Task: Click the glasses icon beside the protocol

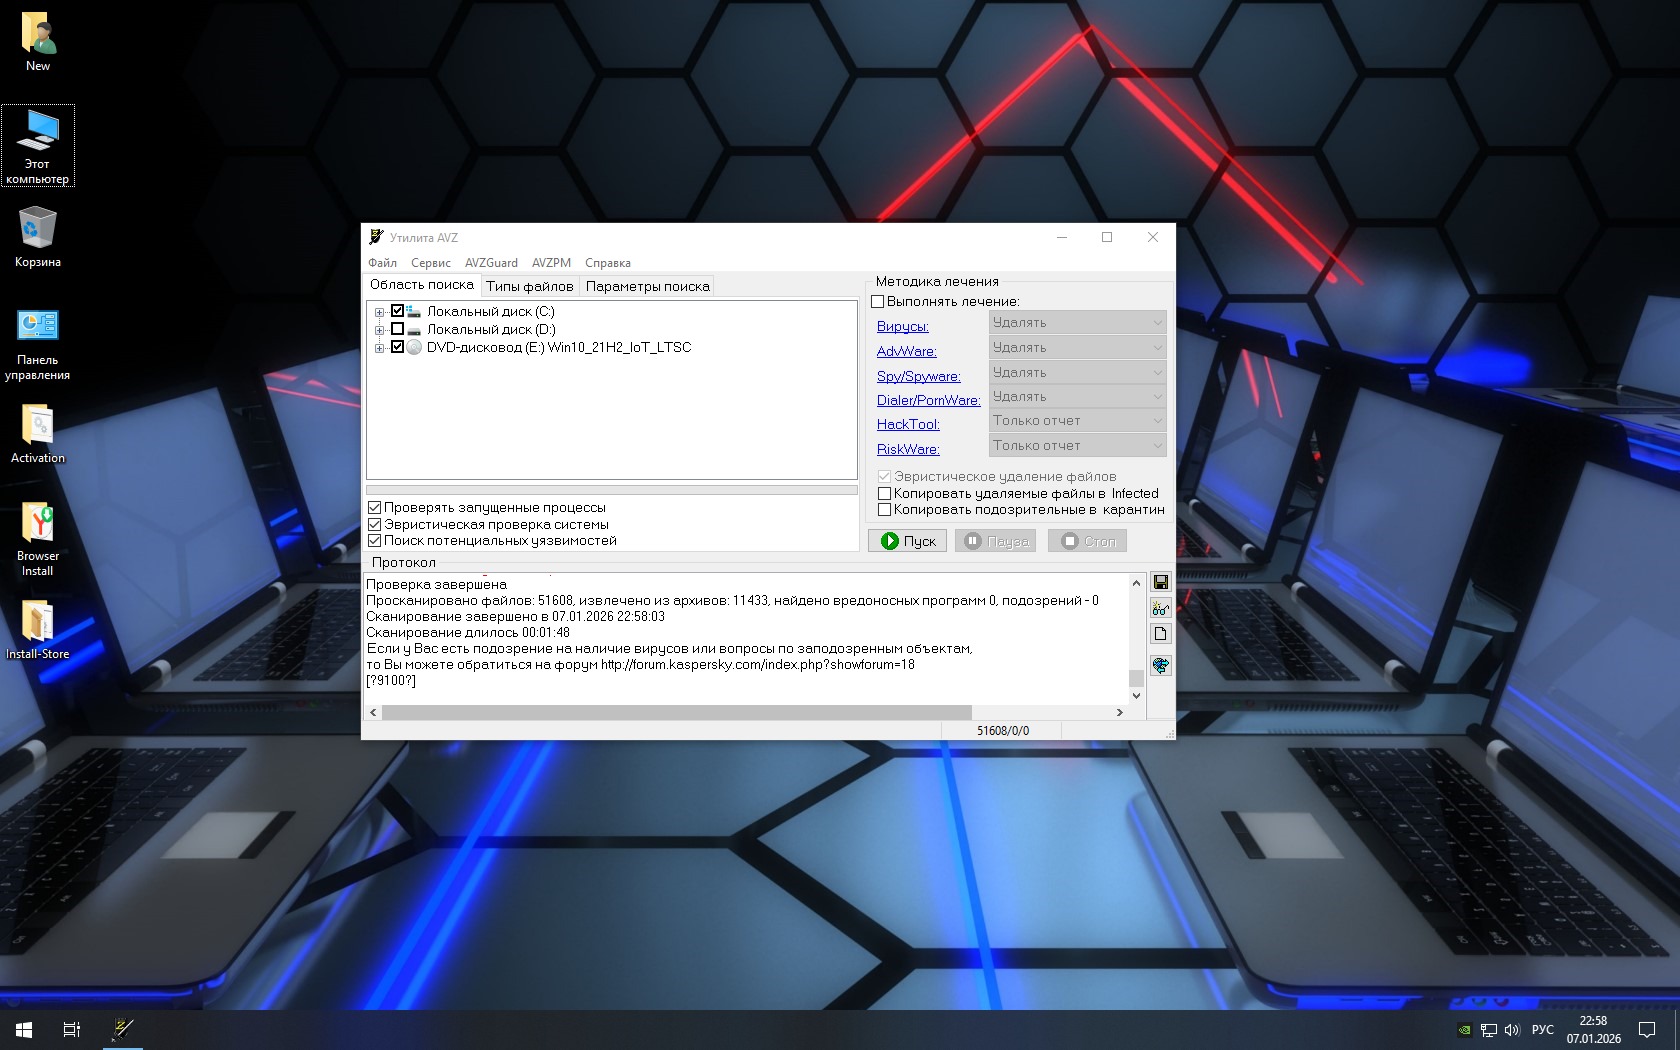Action: (1160, 608)
